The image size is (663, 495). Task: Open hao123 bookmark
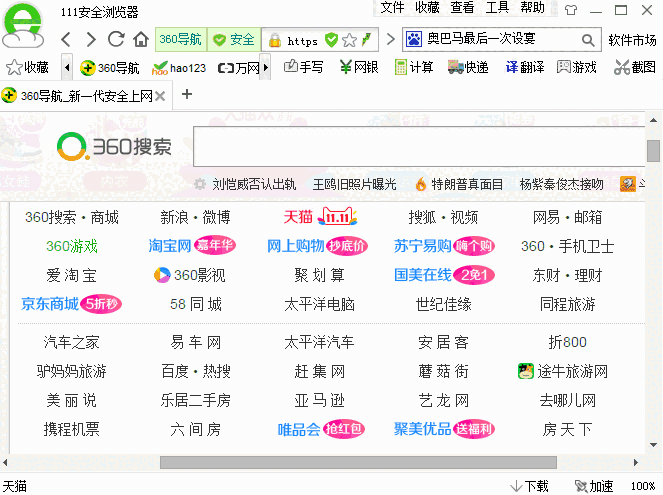[179, 68]
